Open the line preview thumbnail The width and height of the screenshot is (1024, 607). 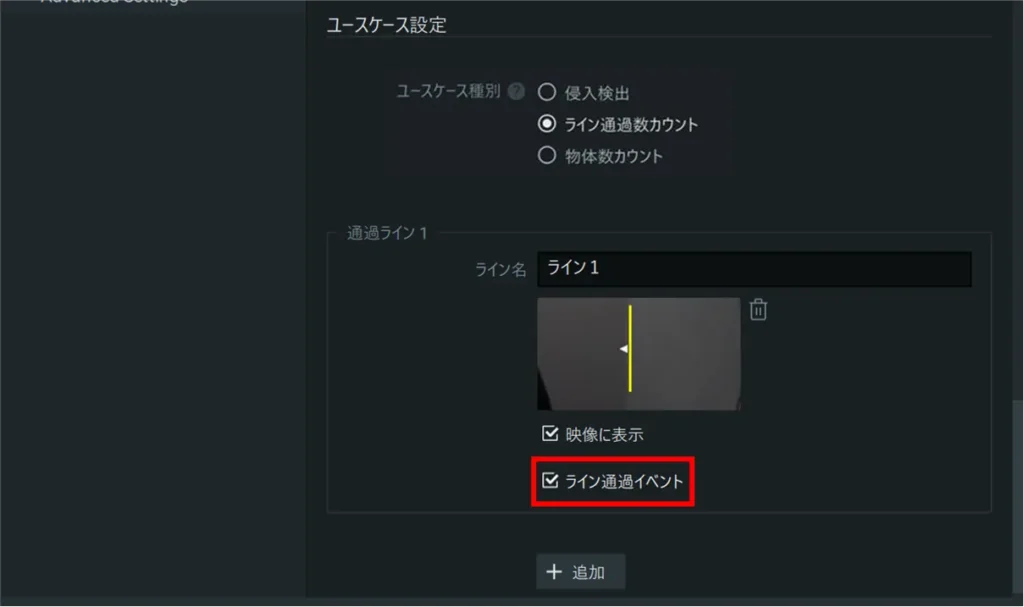639,354
